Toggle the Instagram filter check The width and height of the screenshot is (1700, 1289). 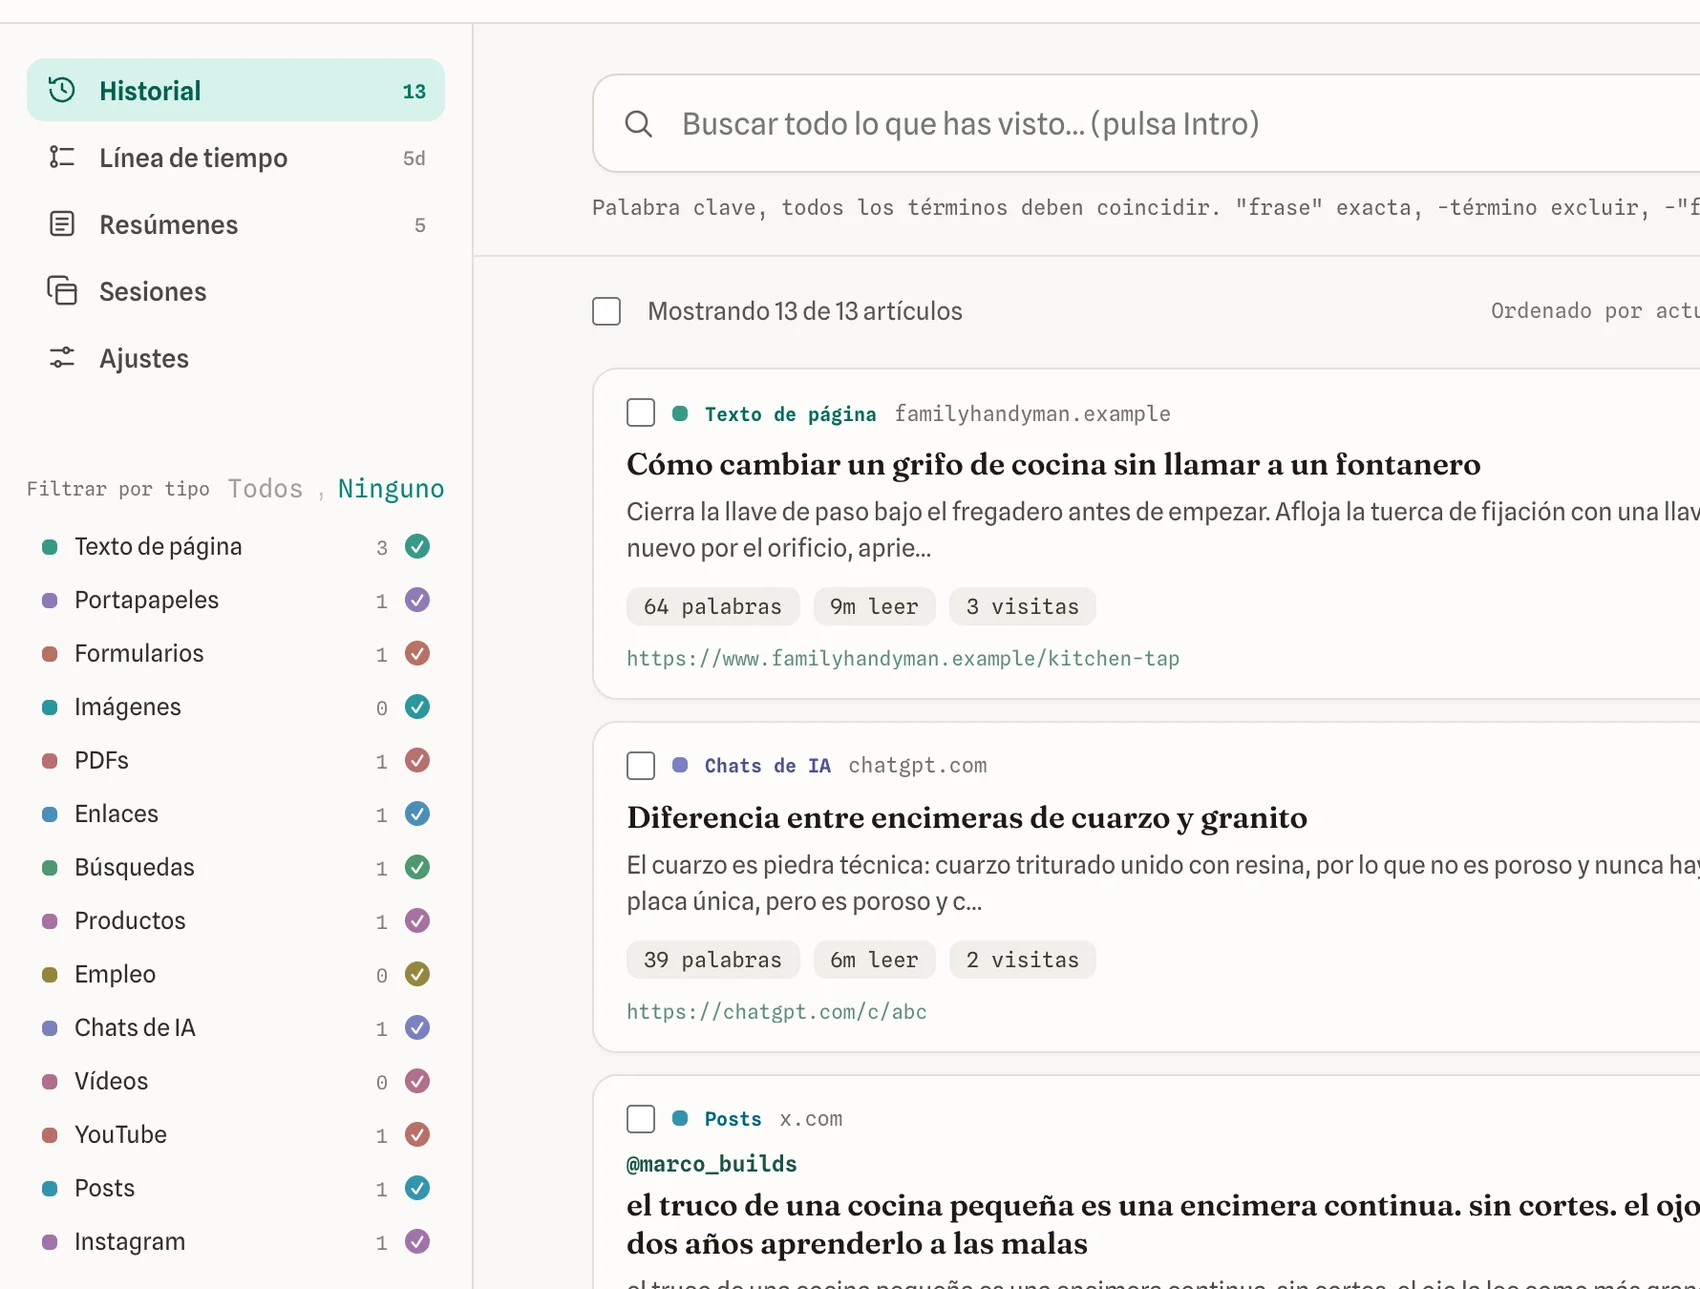point(417,1241)
